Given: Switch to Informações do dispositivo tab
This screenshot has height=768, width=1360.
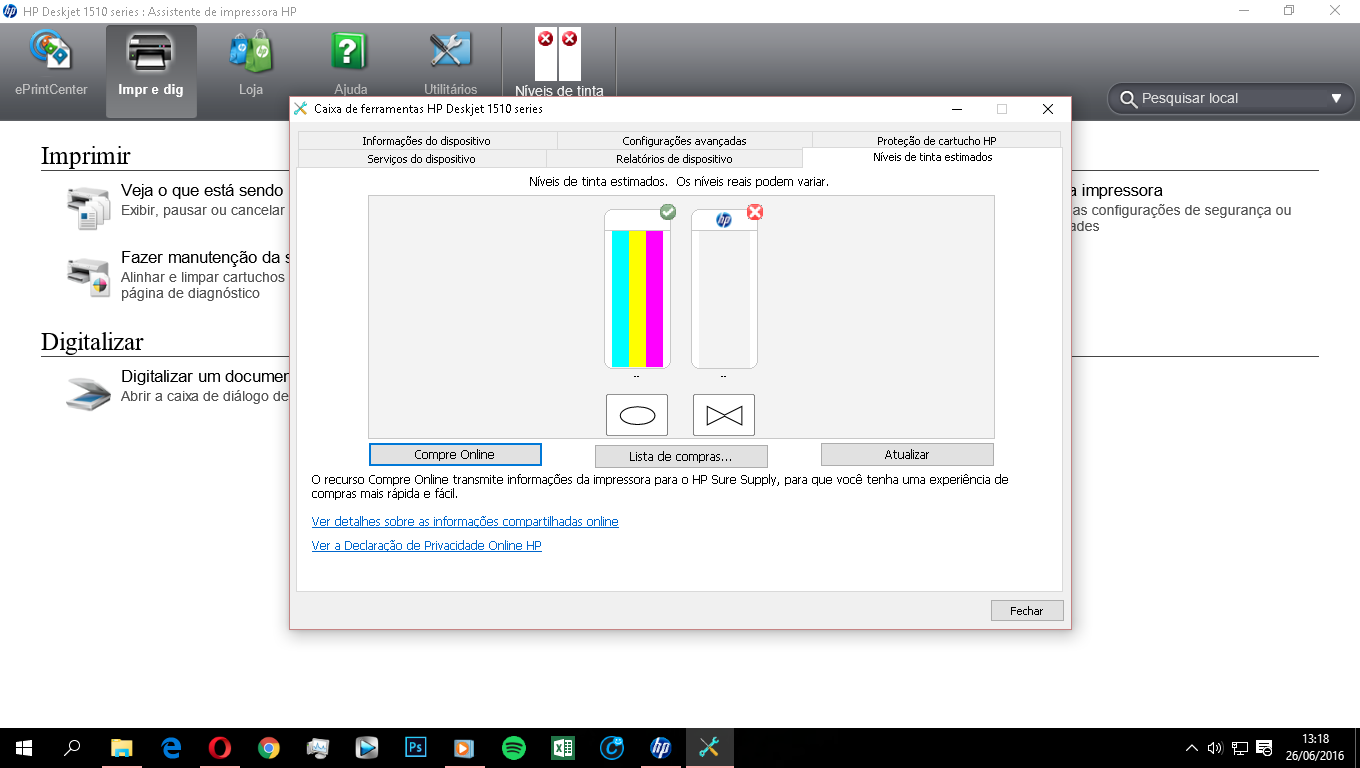Looking at the screenshot, I should point(427,141).
